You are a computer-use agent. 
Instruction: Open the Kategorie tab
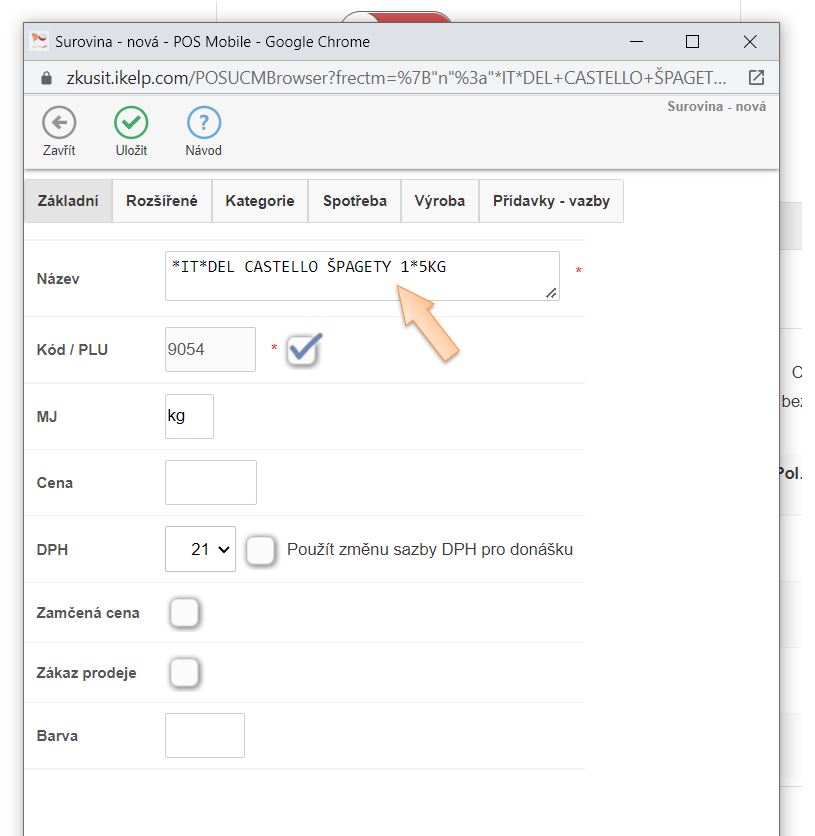click(x=260, y=201)
